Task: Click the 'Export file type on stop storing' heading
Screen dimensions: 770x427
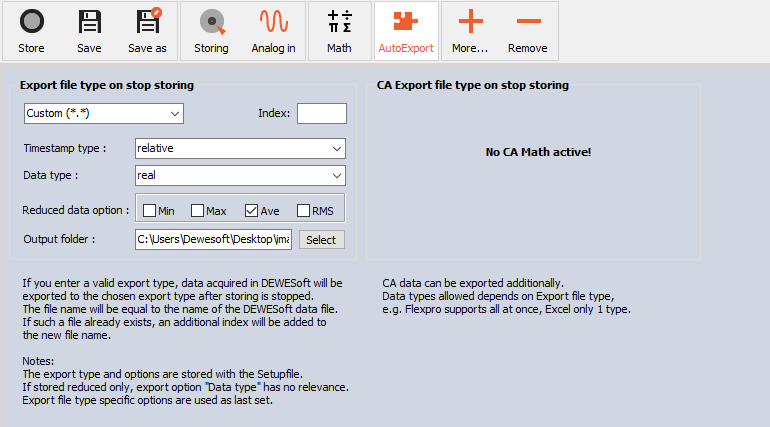Action: pos(107,85)
